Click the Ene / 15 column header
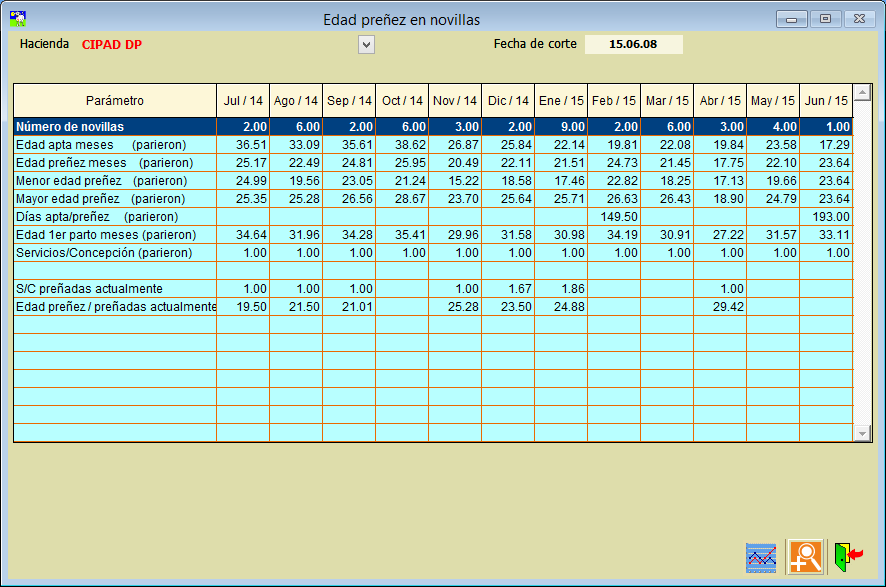The width and height of the screenshot is (886, 587). point(561,101)
